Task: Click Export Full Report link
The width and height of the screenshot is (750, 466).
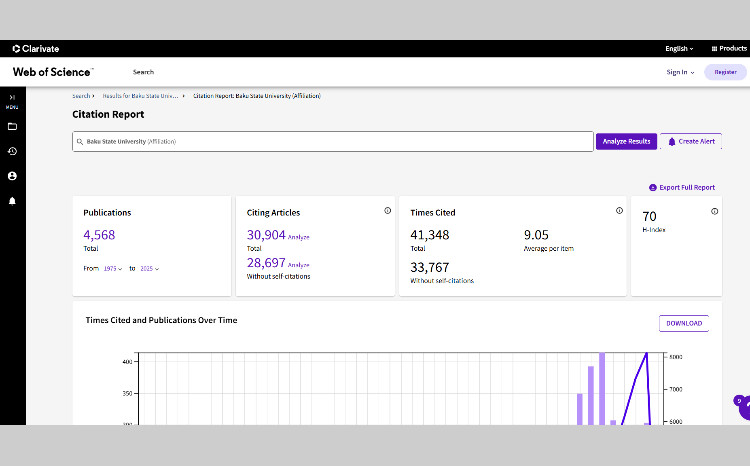Action: [682, 187]
